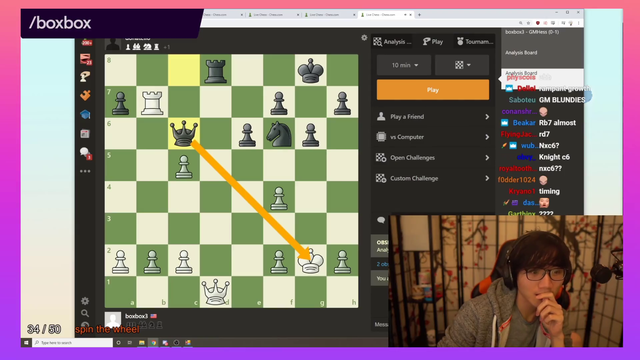Click the black queen on c6
The image size is (640, 360).
[183, 133]
